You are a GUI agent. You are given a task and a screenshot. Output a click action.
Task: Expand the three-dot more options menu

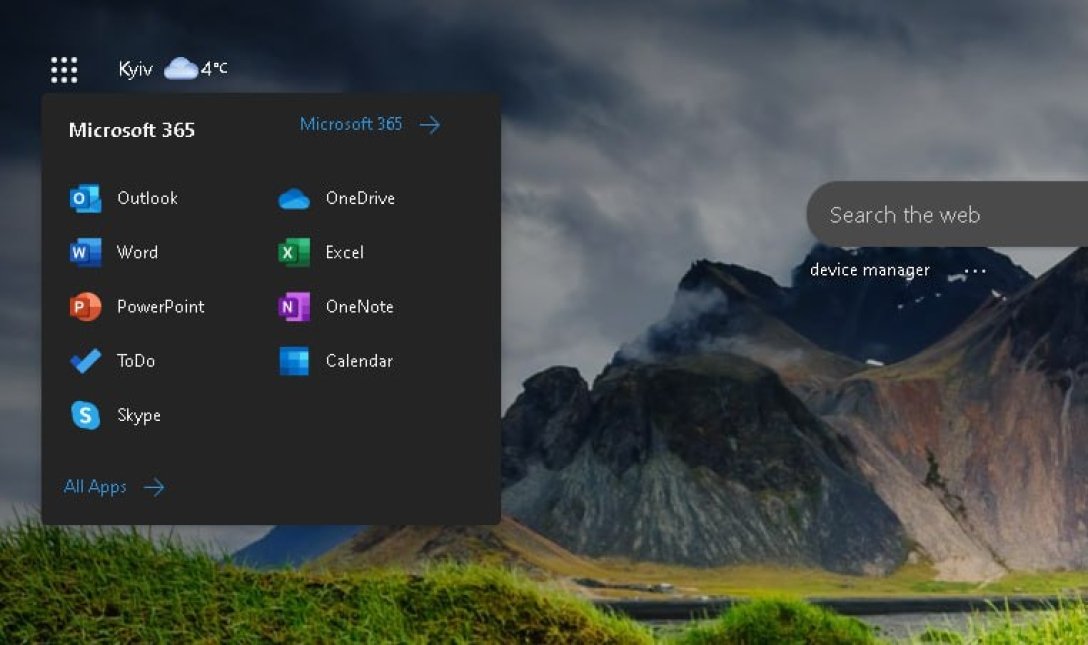click(x=975, y=271)
